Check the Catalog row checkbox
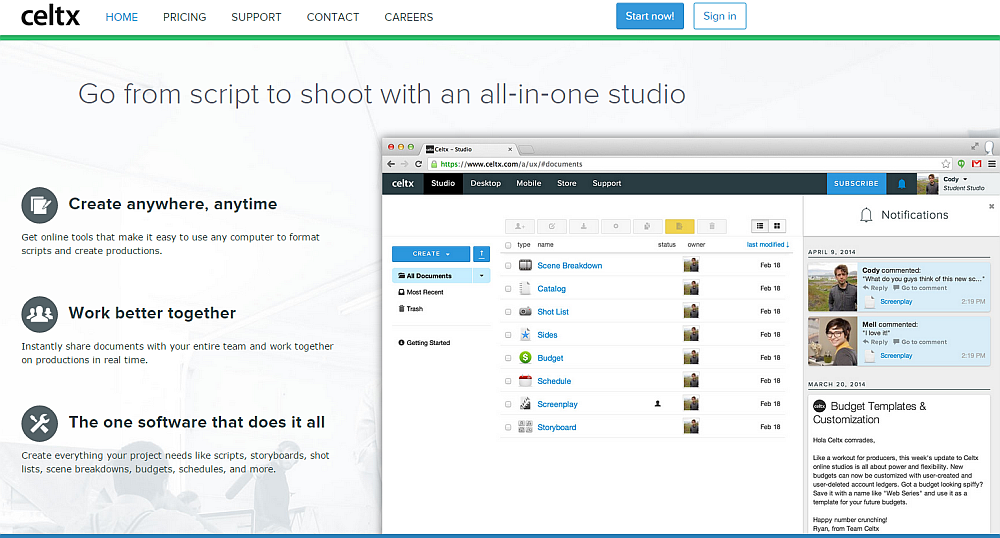 pos(508,289)
